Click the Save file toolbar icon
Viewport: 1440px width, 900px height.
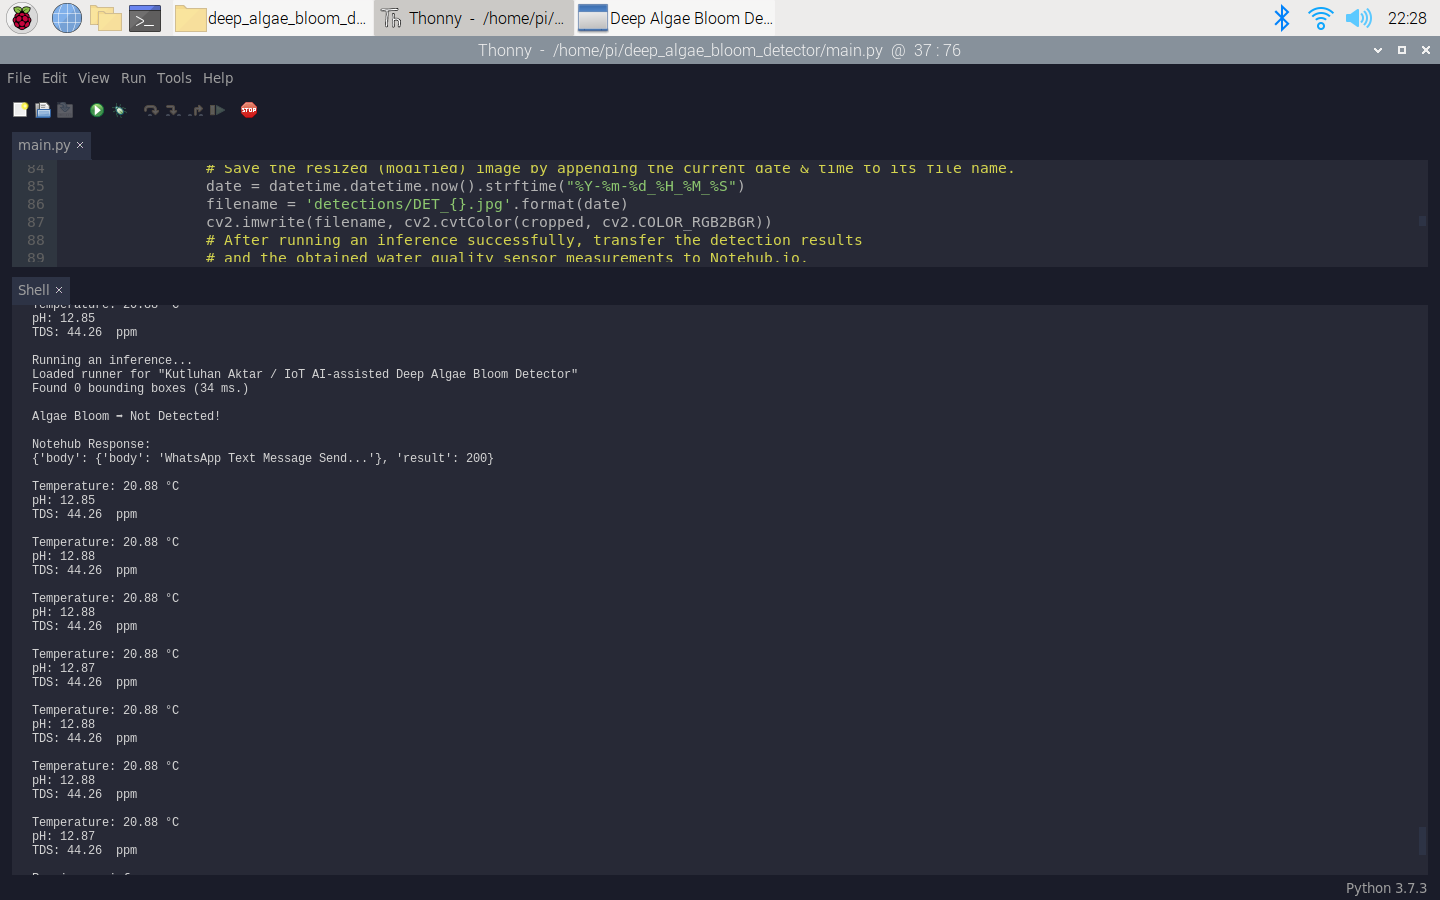65,110
